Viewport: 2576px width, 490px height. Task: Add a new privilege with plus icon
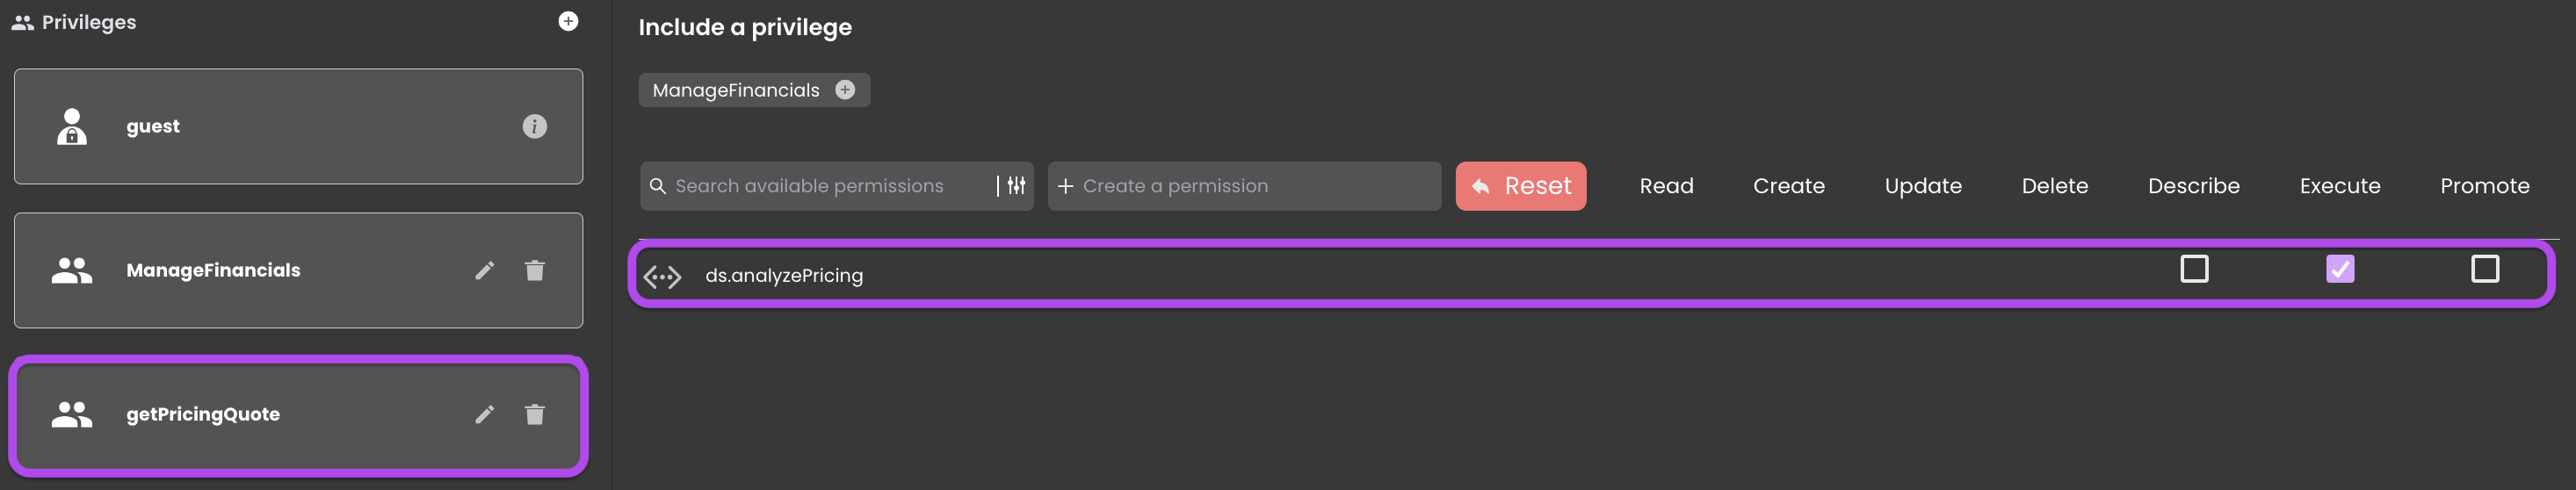click(568, 21)
